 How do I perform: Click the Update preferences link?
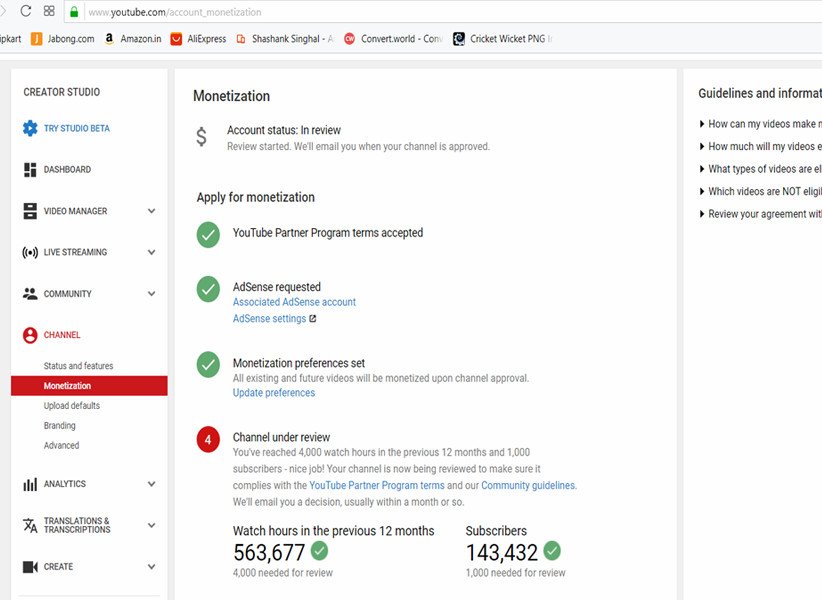(274, 392)
